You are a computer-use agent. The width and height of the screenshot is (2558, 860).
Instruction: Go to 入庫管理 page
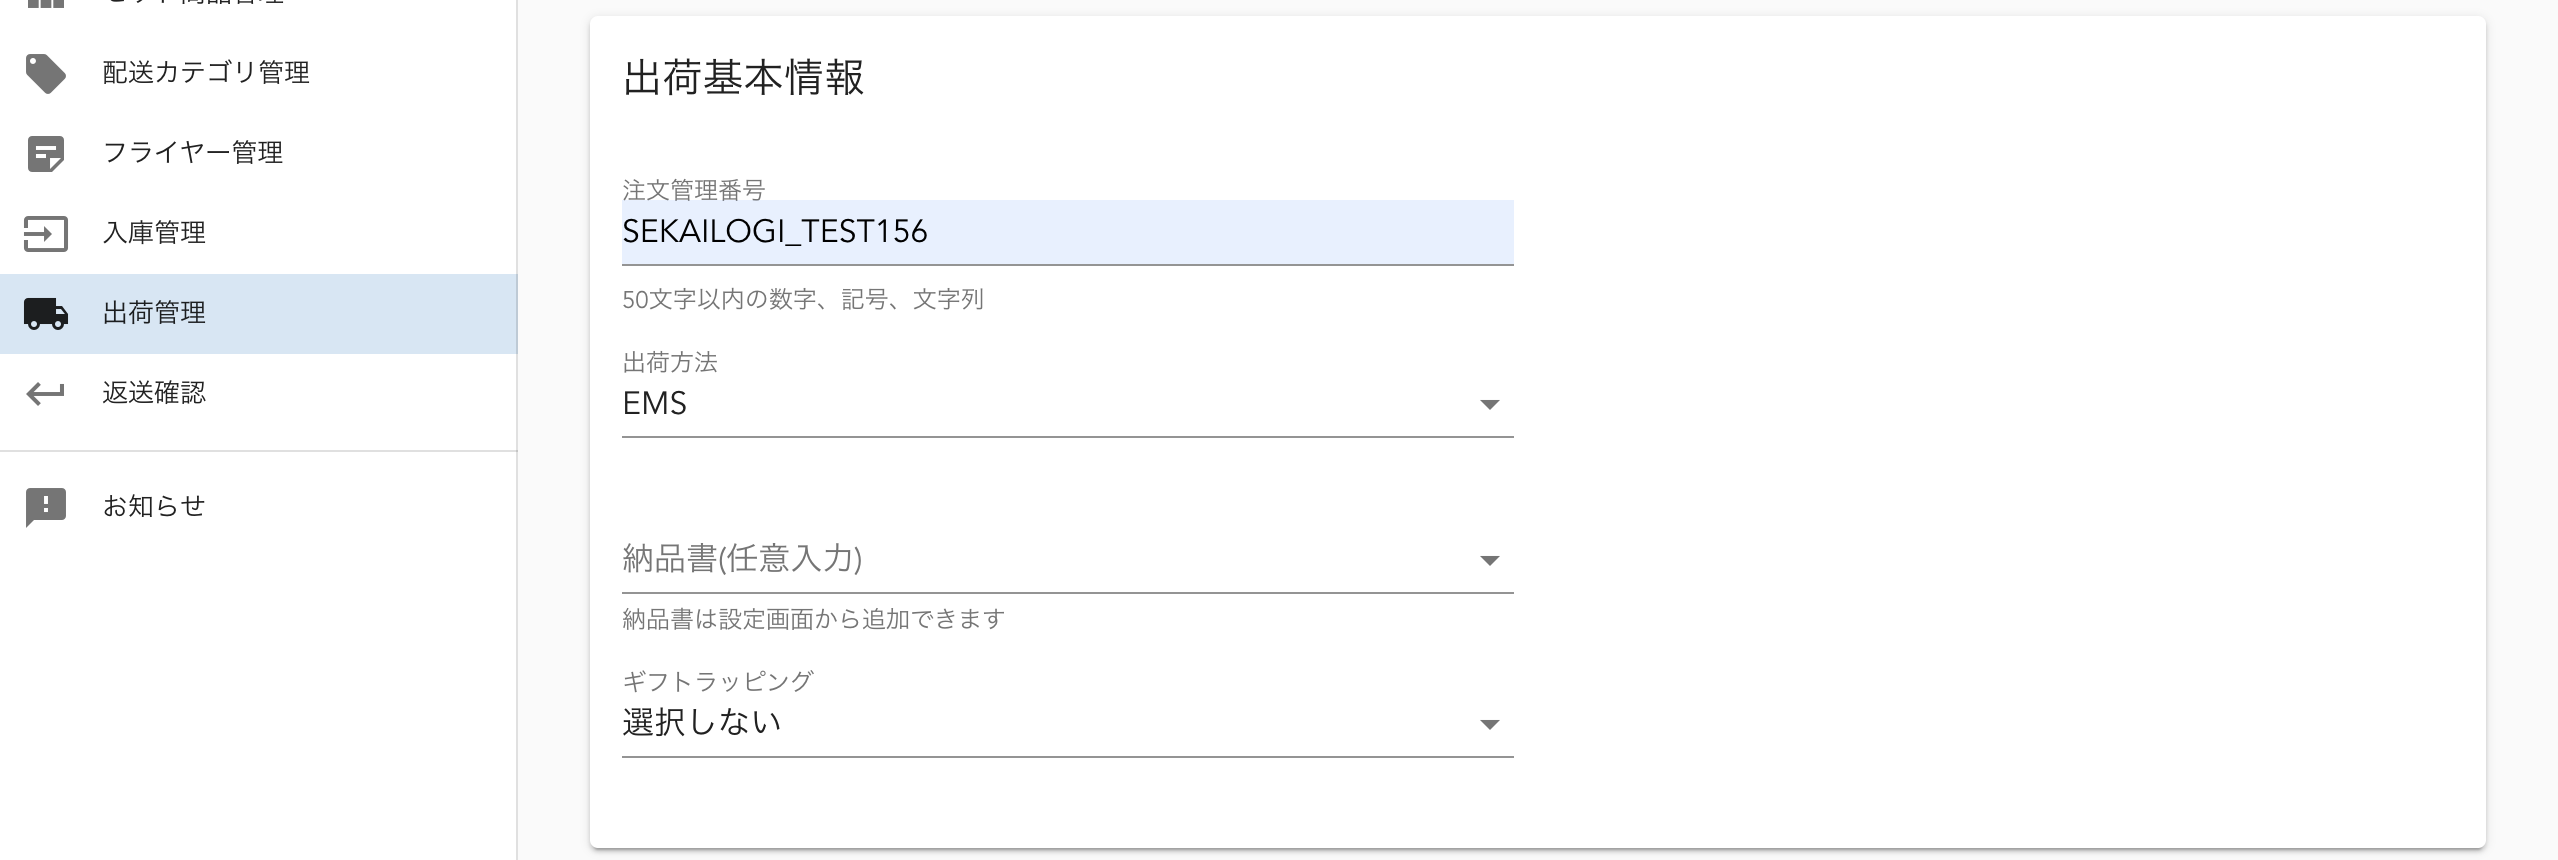tap(154, 233)
